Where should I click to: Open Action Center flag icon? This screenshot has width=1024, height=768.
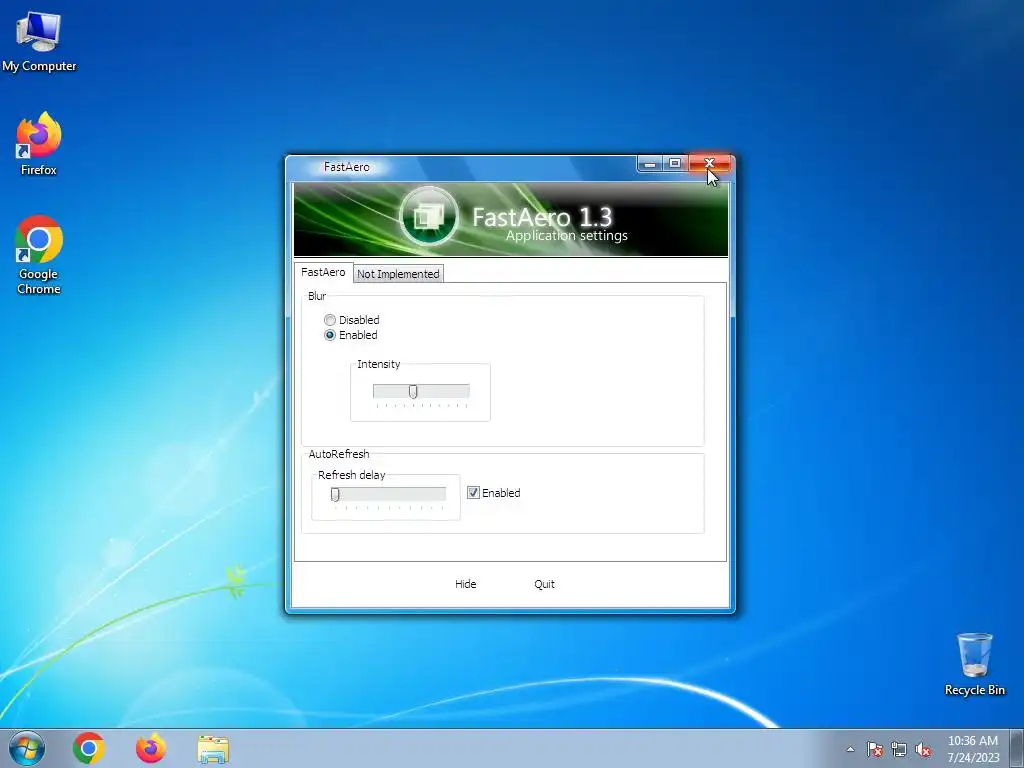coord(874,749)
